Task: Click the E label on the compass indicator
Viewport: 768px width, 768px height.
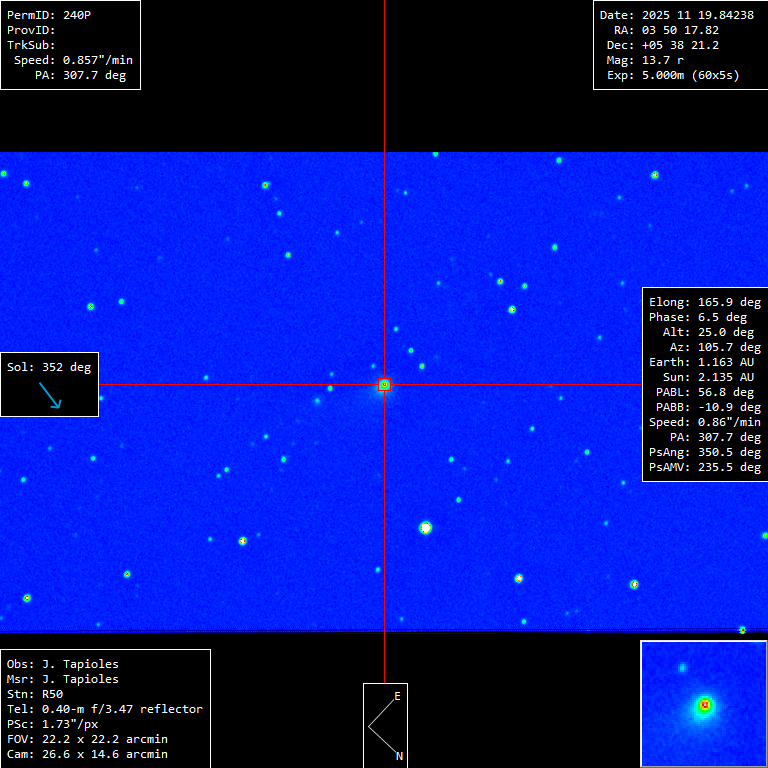Action: coord(397,696)
